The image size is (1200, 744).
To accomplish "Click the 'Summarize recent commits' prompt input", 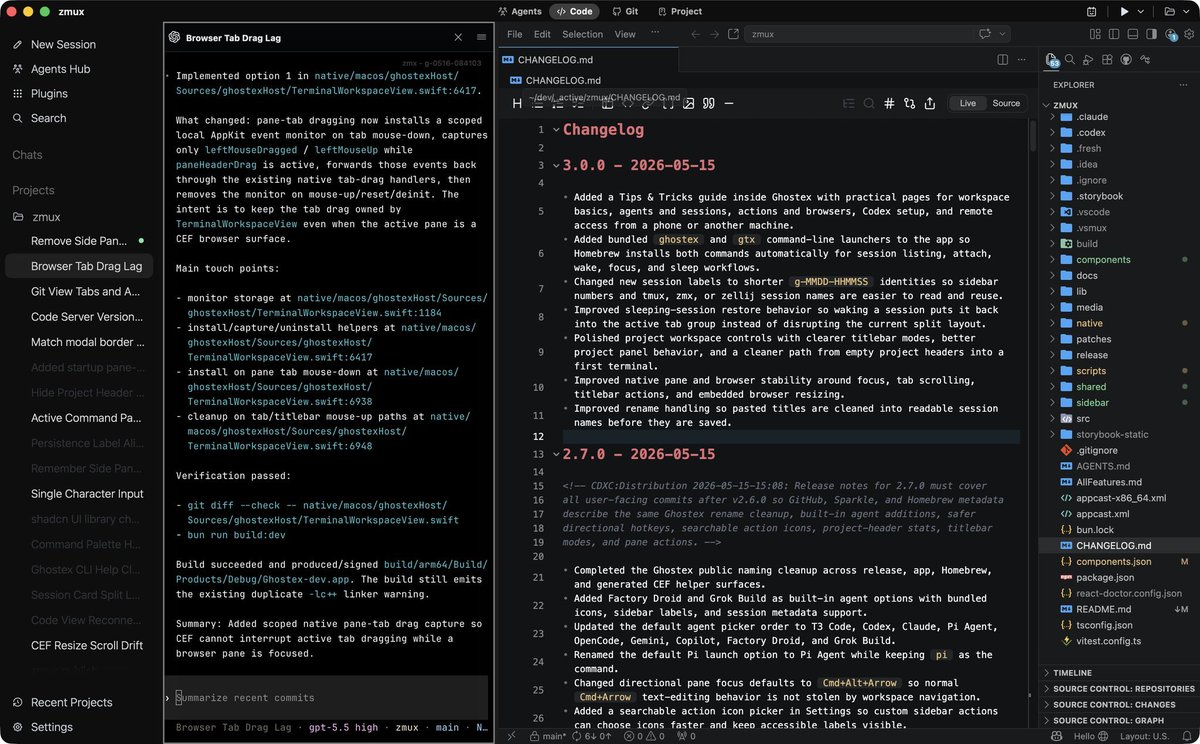I will [x=327, y=697].
